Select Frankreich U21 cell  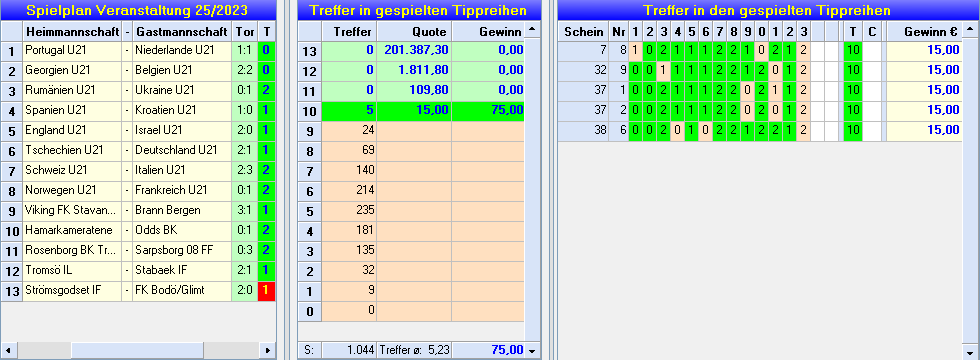pos(182,191)
